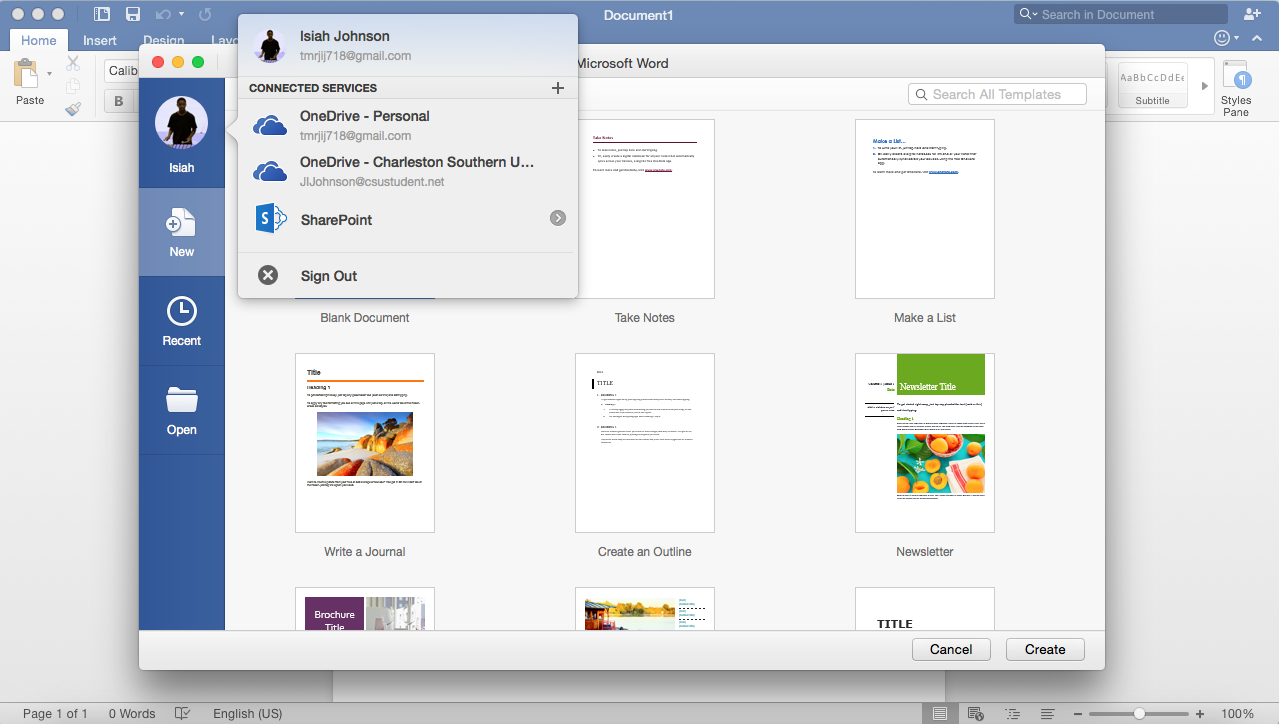
Task: Open the search options magnifier dropdown
Action: [1027, 14]
